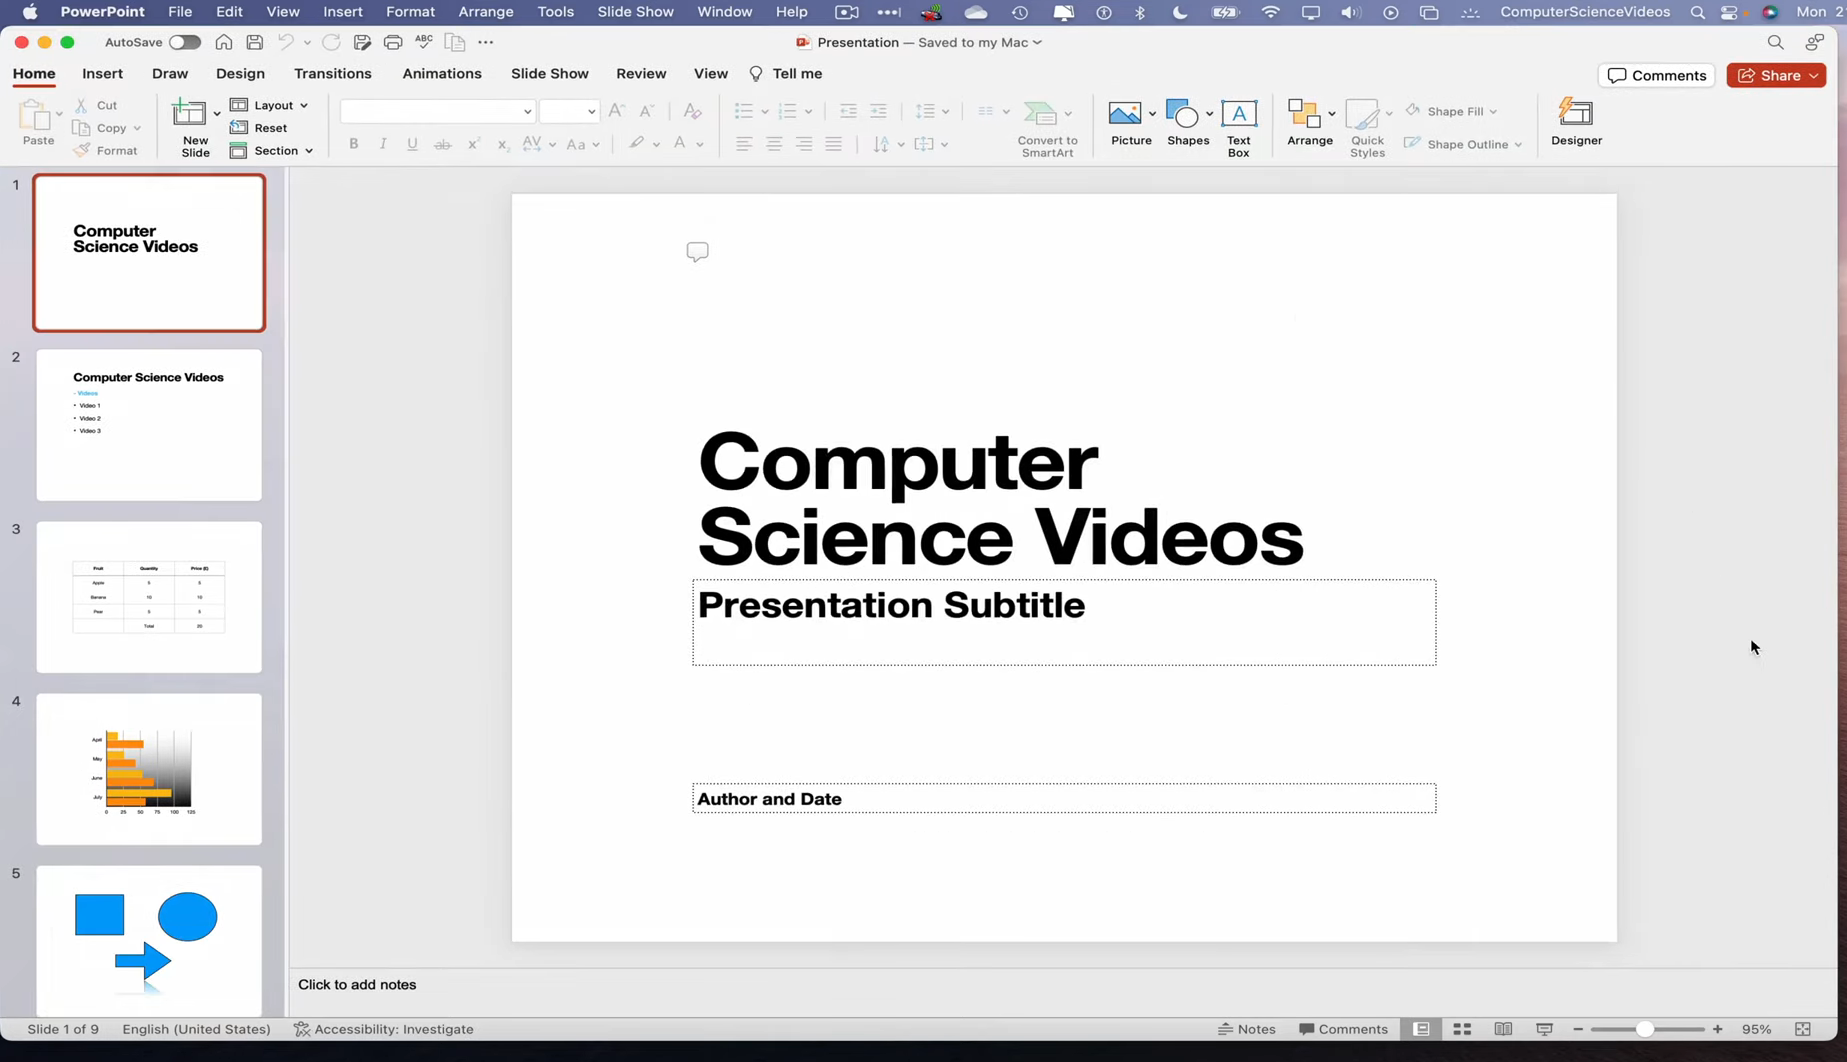Viewport: 1847px width, 1062px height.
Task: Clear all text formatting
Action: click(x=692, y=111)
